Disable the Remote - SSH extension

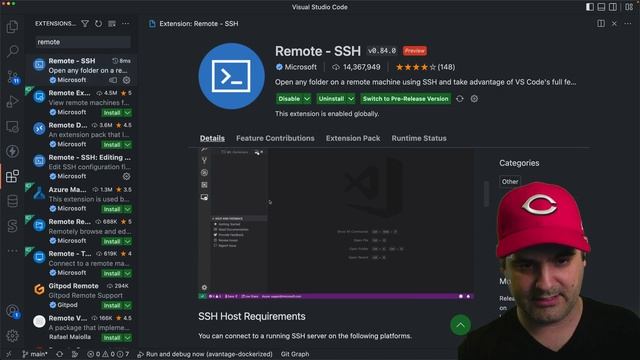pyautogui.click(x=289, y=99)
